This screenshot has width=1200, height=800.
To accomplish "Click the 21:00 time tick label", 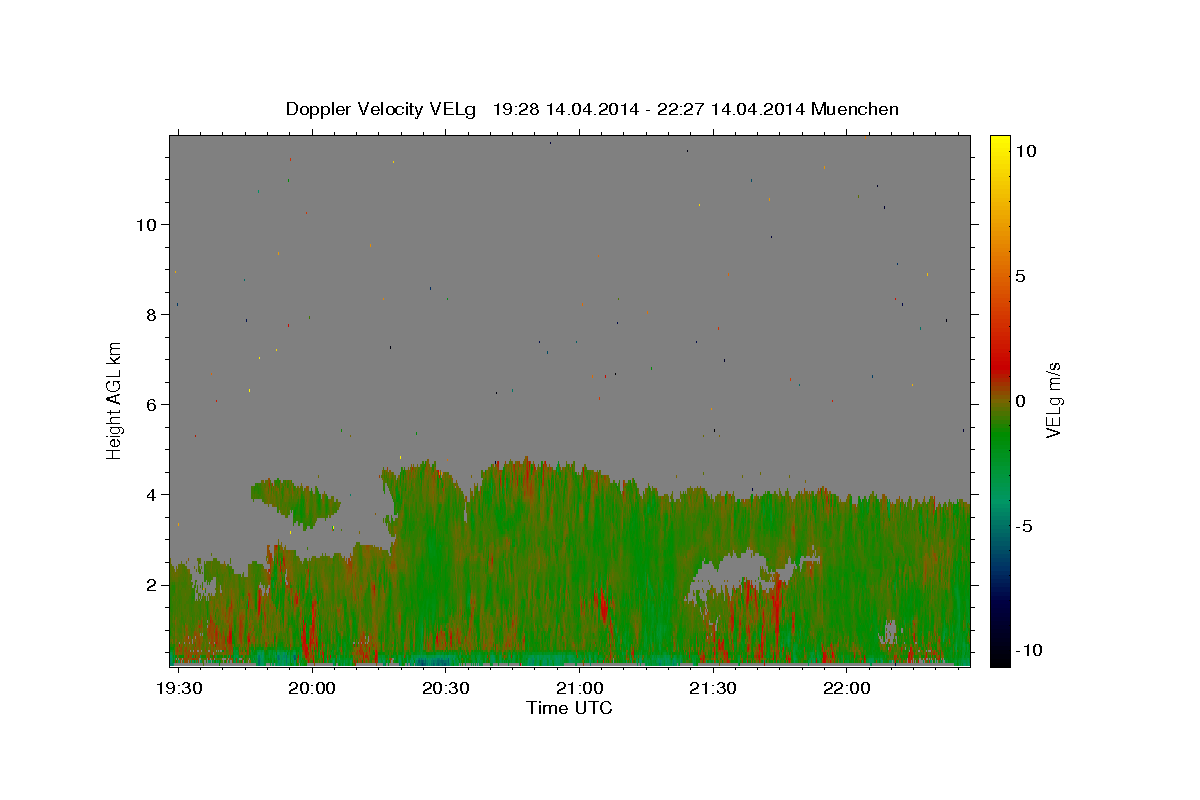I will 580,688.
